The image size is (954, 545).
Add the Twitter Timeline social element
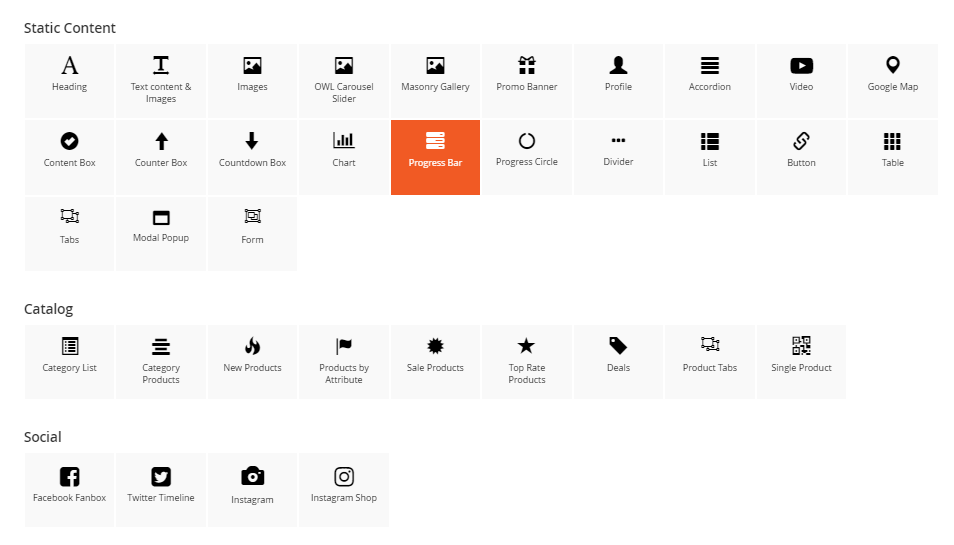161,490
